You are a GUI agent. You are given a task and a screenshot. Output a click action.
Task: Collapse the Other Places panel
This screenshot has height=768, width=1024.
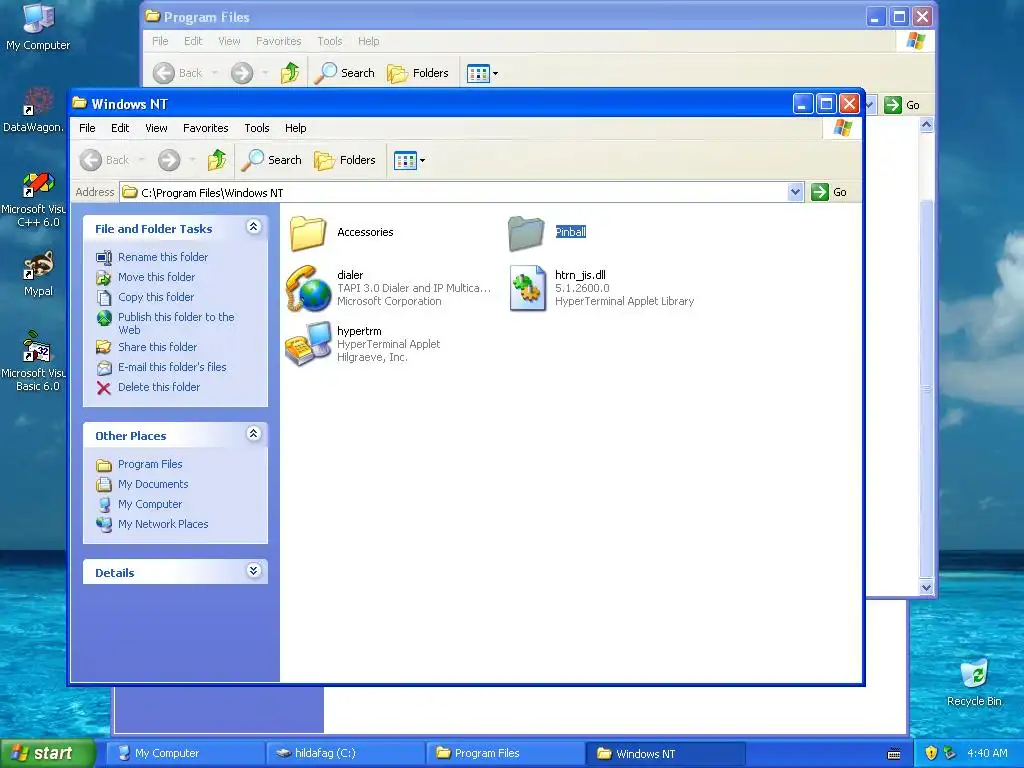point(253,434)
